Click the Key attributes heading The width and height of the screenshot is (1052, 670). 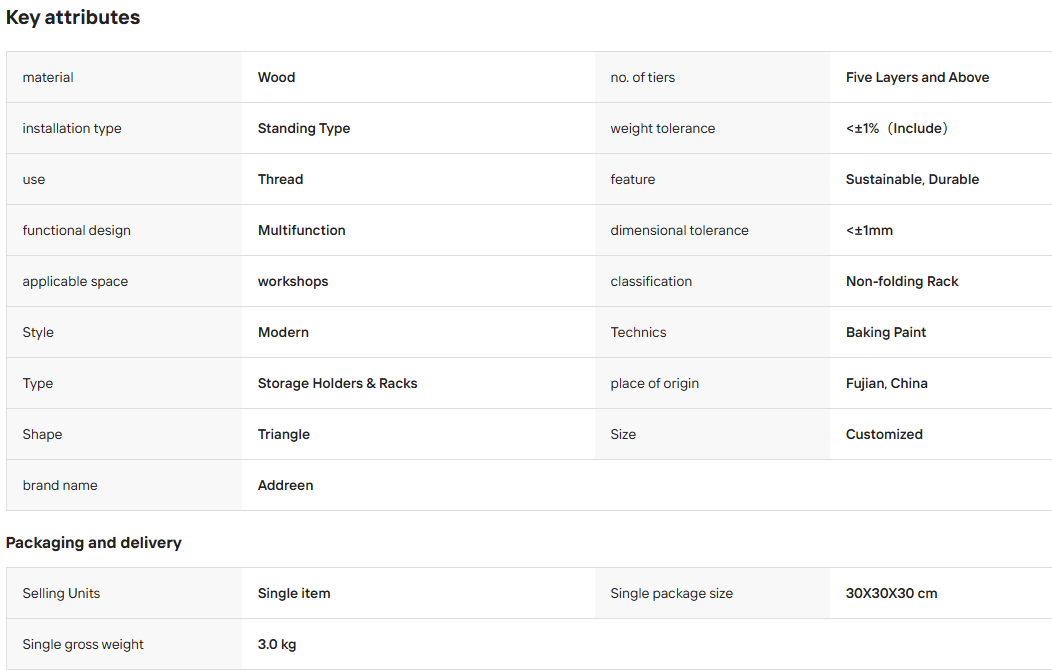[72, 17]
